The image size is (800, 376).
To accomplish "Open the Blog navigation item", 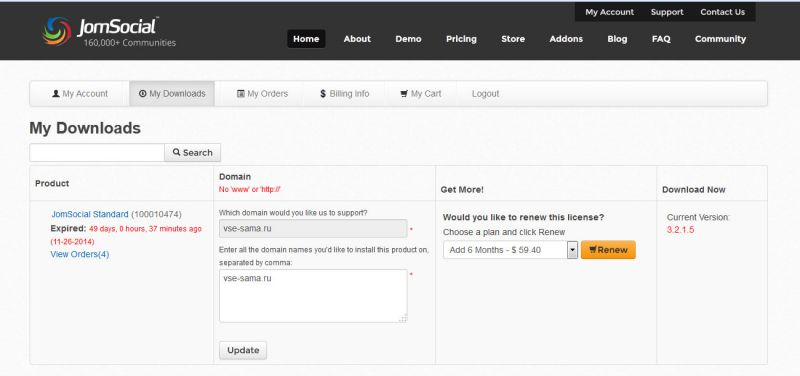I will point(617,39).
